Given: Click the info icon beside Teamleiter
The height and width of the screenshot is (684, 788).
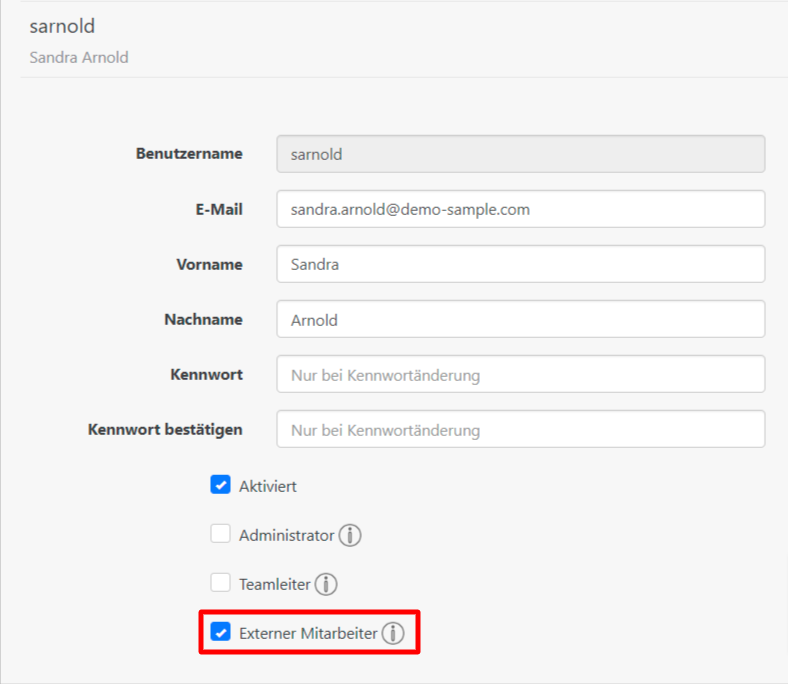Looking at the screenshot, I should (326, 584).
